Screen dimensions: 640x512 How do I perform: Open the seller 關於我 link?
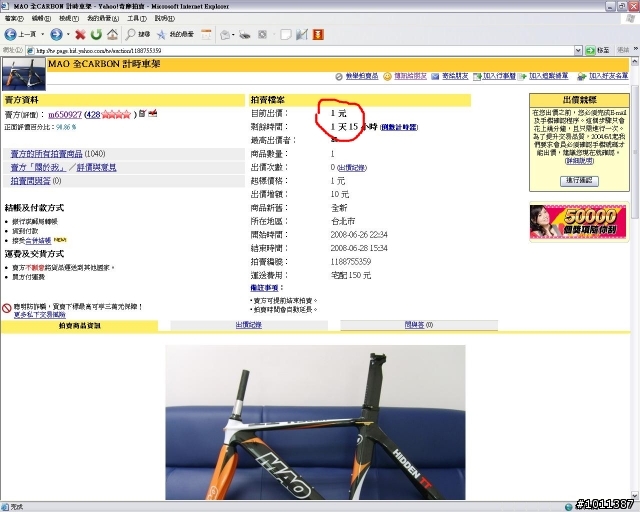point(38,167)
